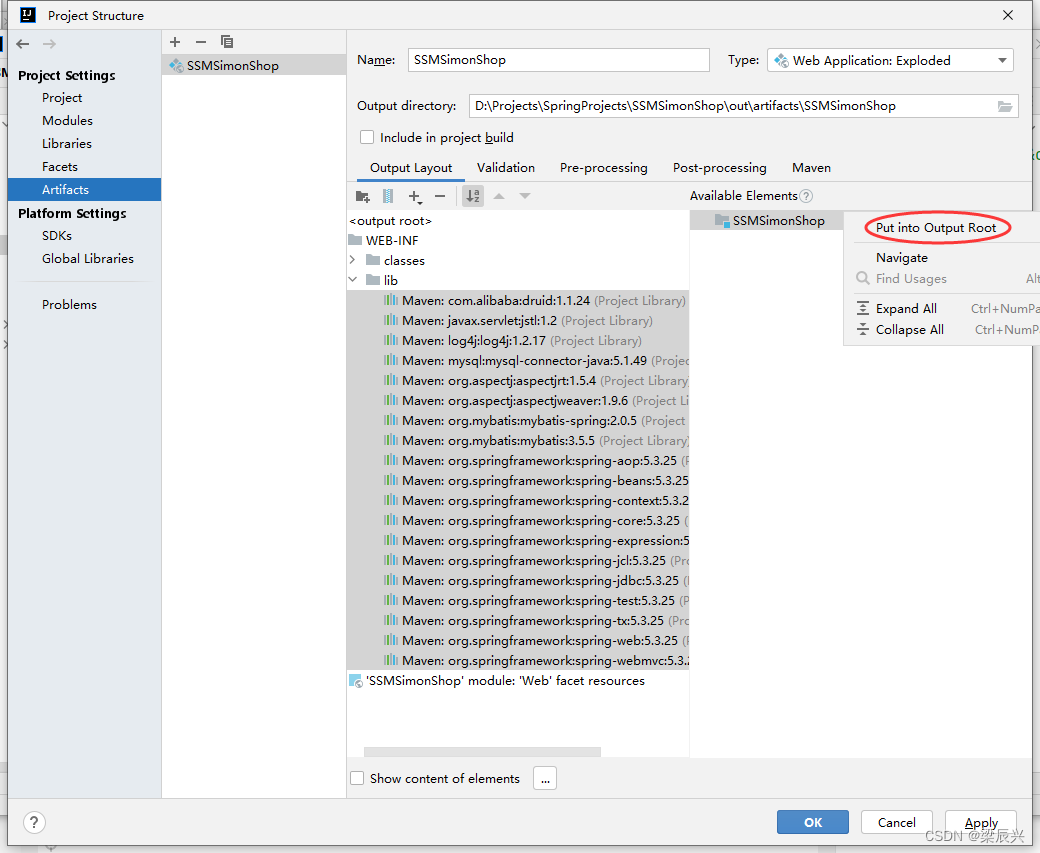
Task: Collapse the lib folder node
Action: click(353, 280)
